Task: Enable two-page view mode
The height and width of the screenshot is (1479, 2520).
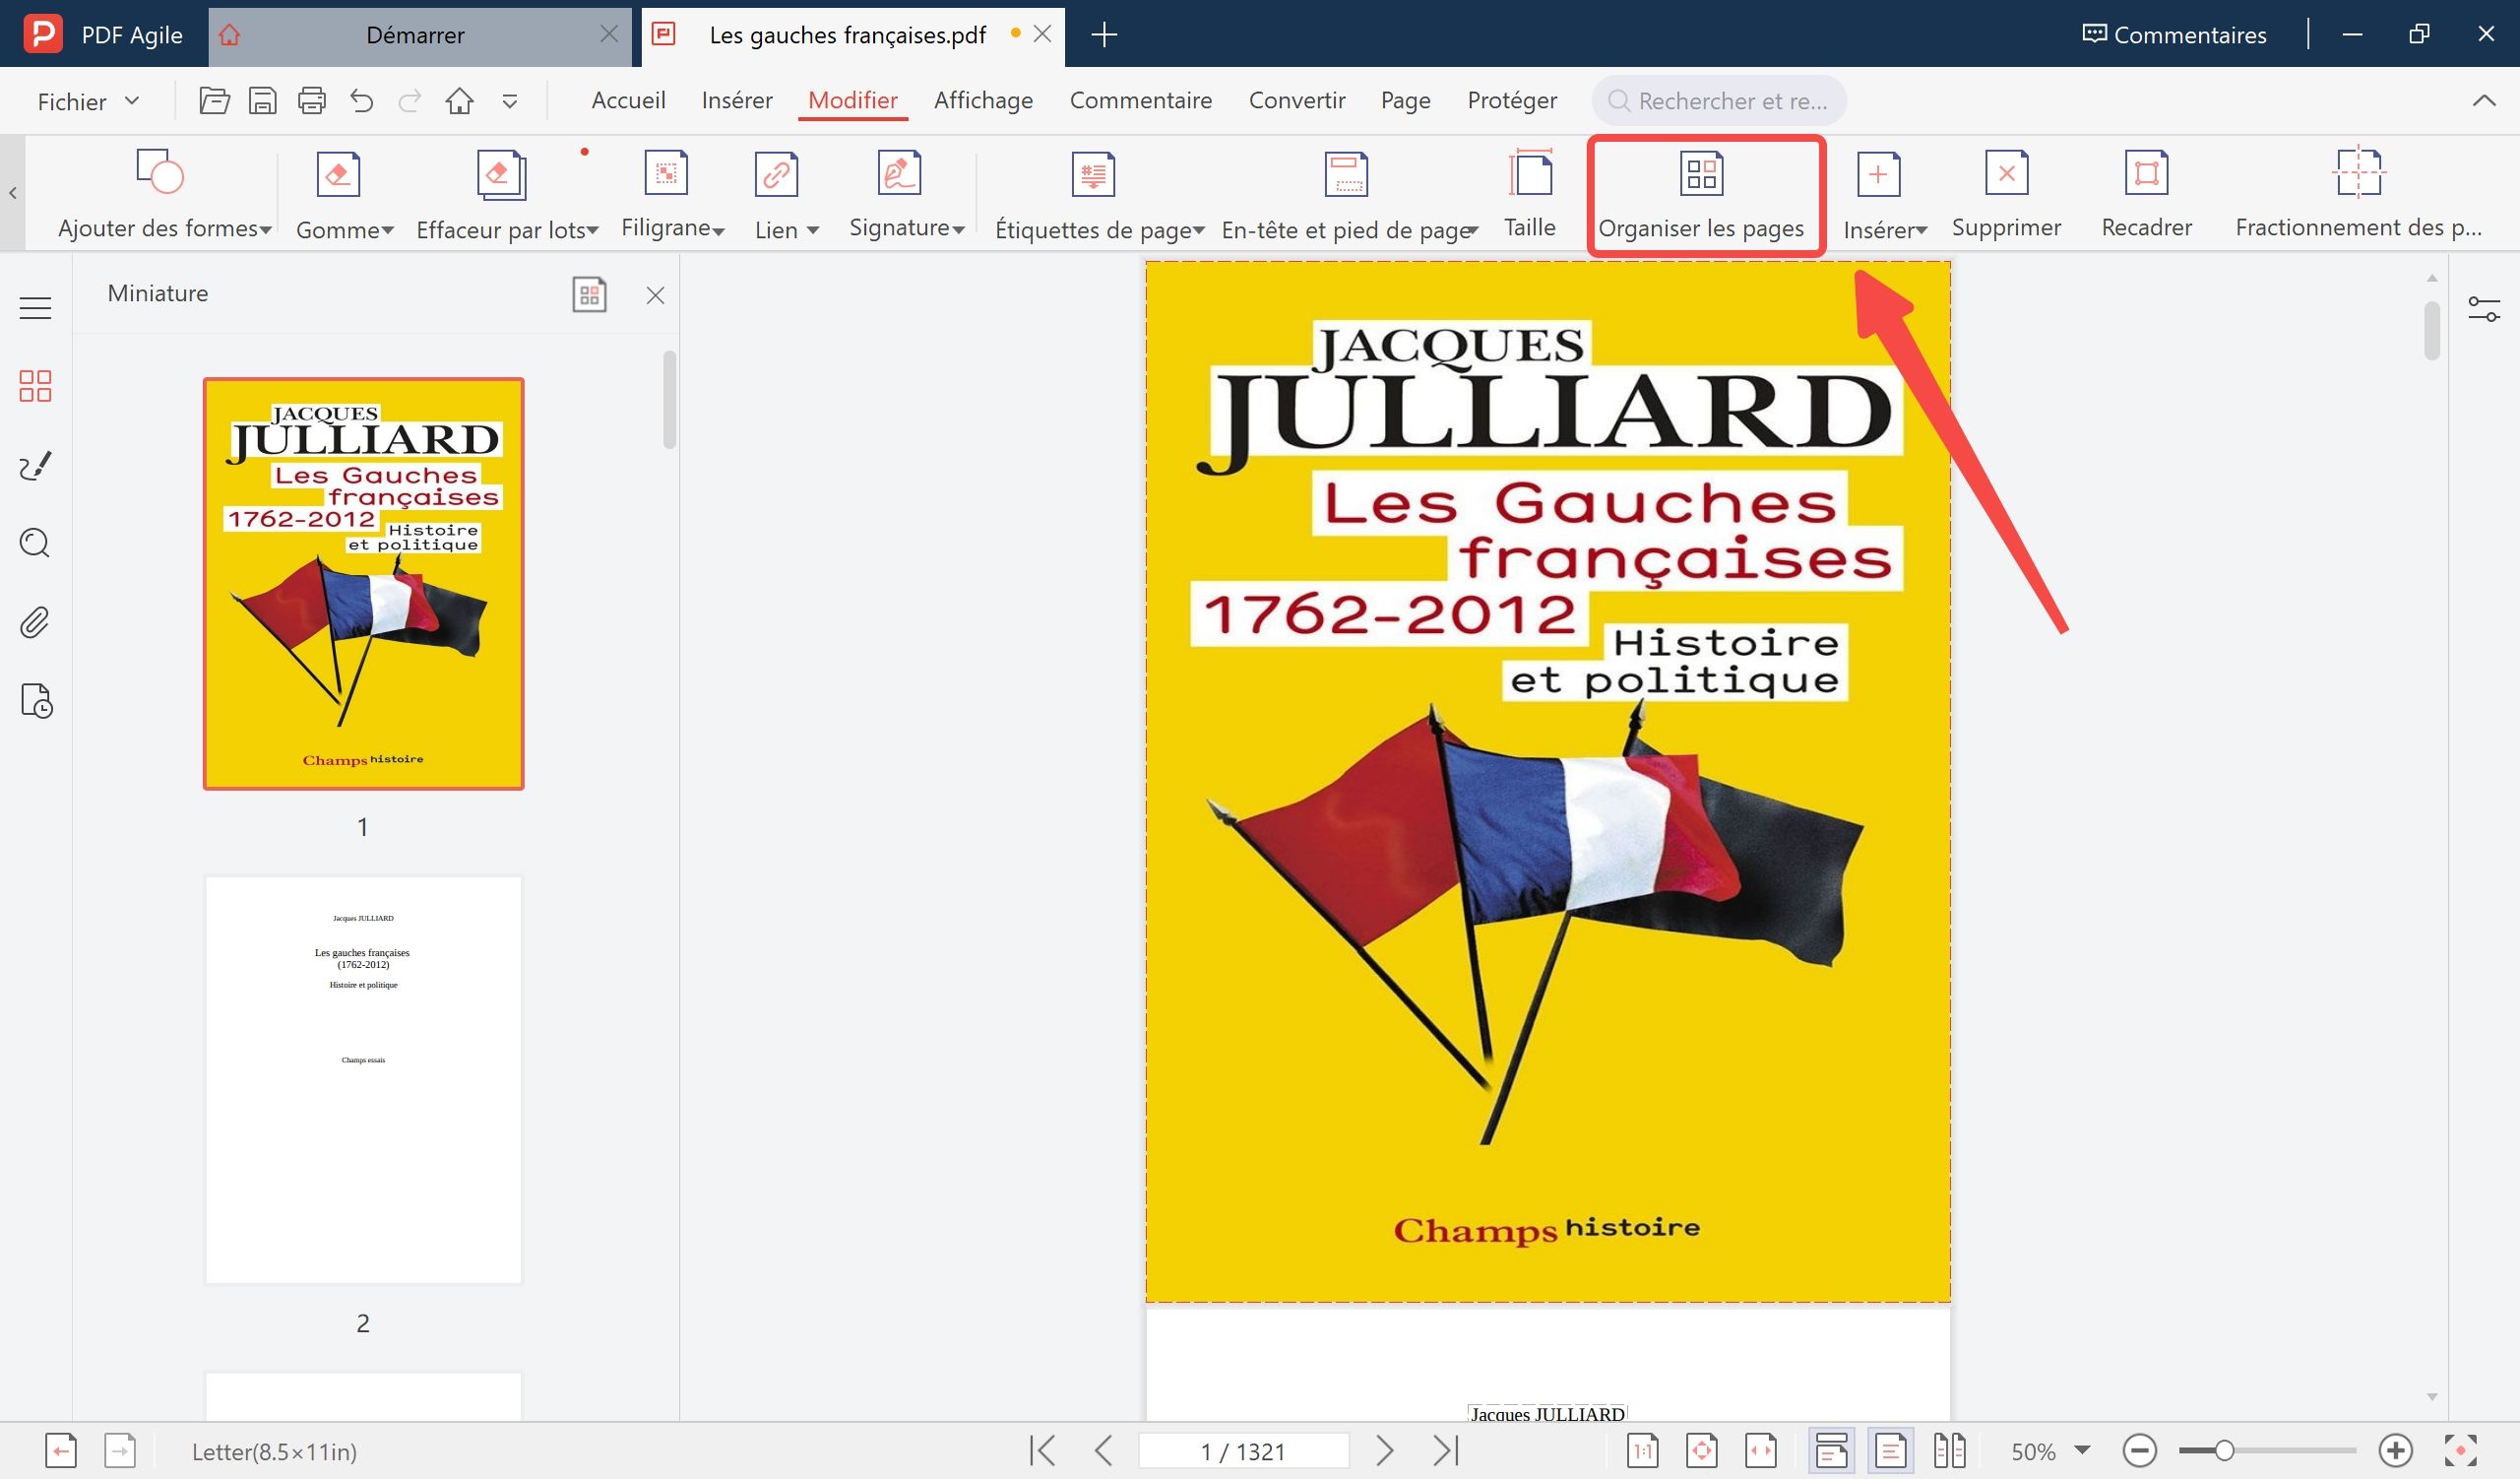Action: pyautogui.click(x=1949, y=1450)
